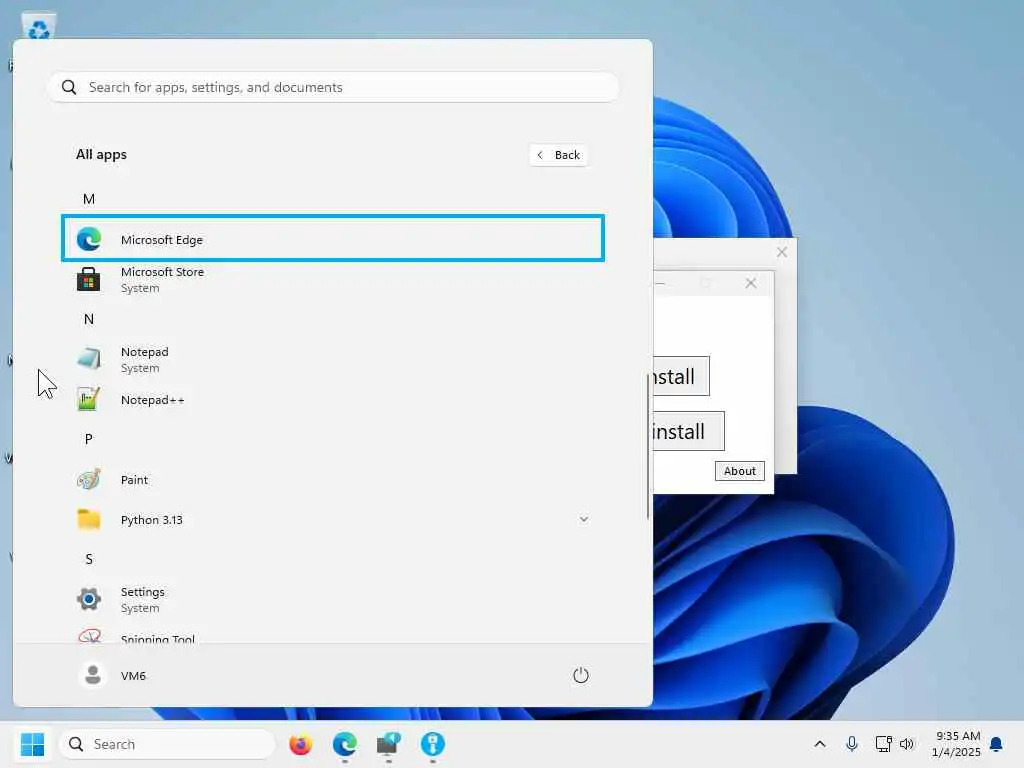Open the blue info app on taskbar
The width and height of the screenshot is (1024, 768).
click(x=432, y=744)
